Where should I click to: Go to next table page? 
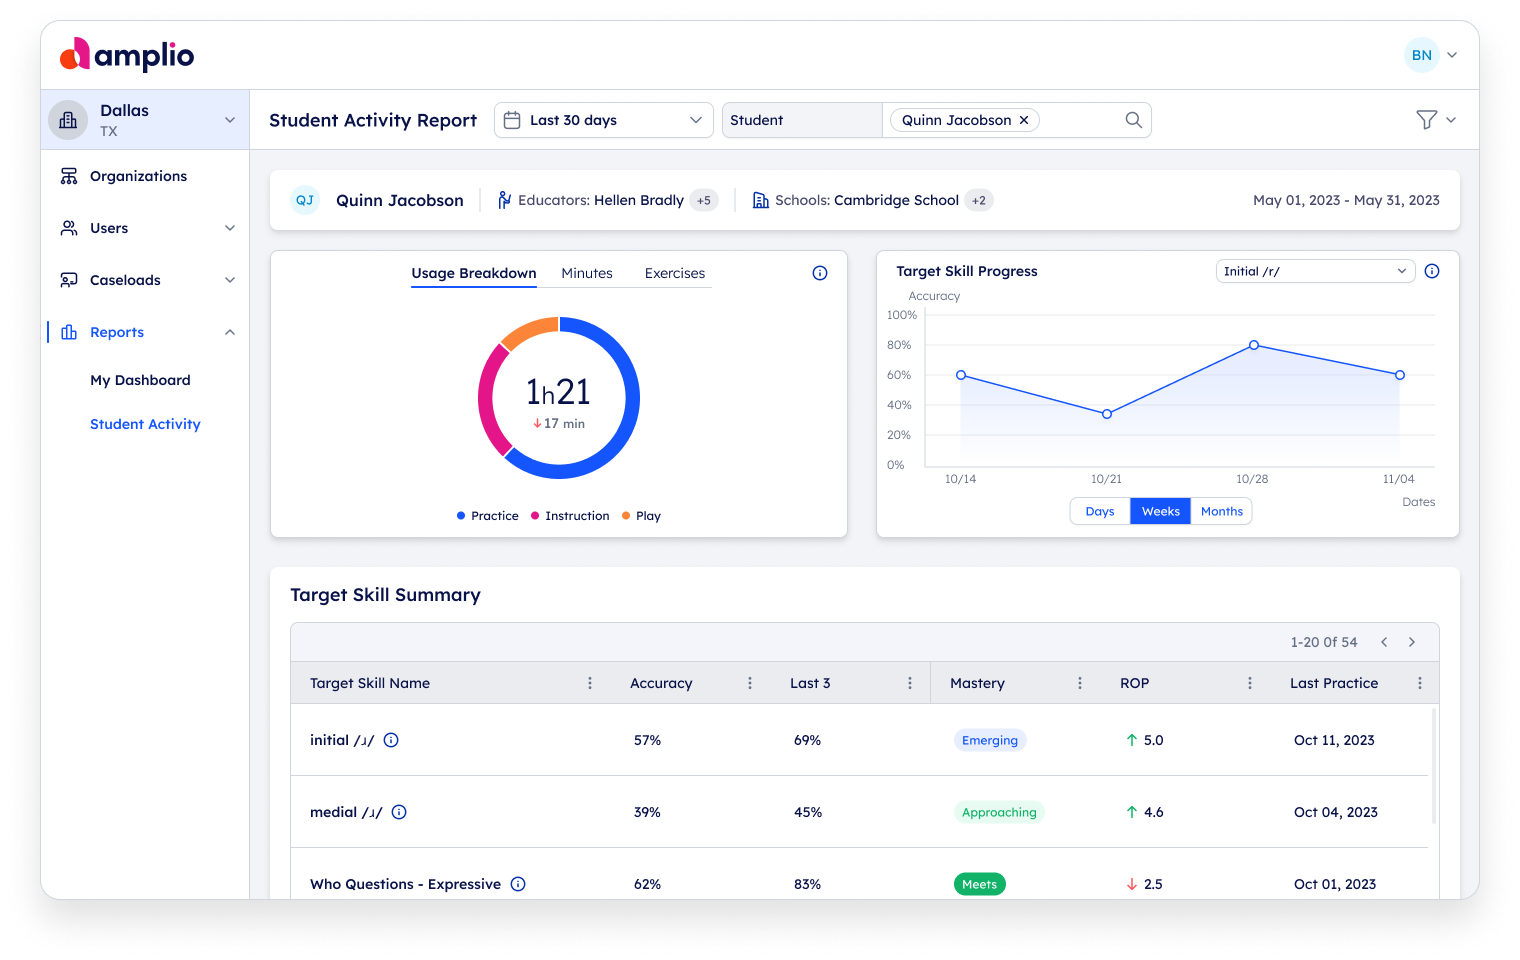1412,642
